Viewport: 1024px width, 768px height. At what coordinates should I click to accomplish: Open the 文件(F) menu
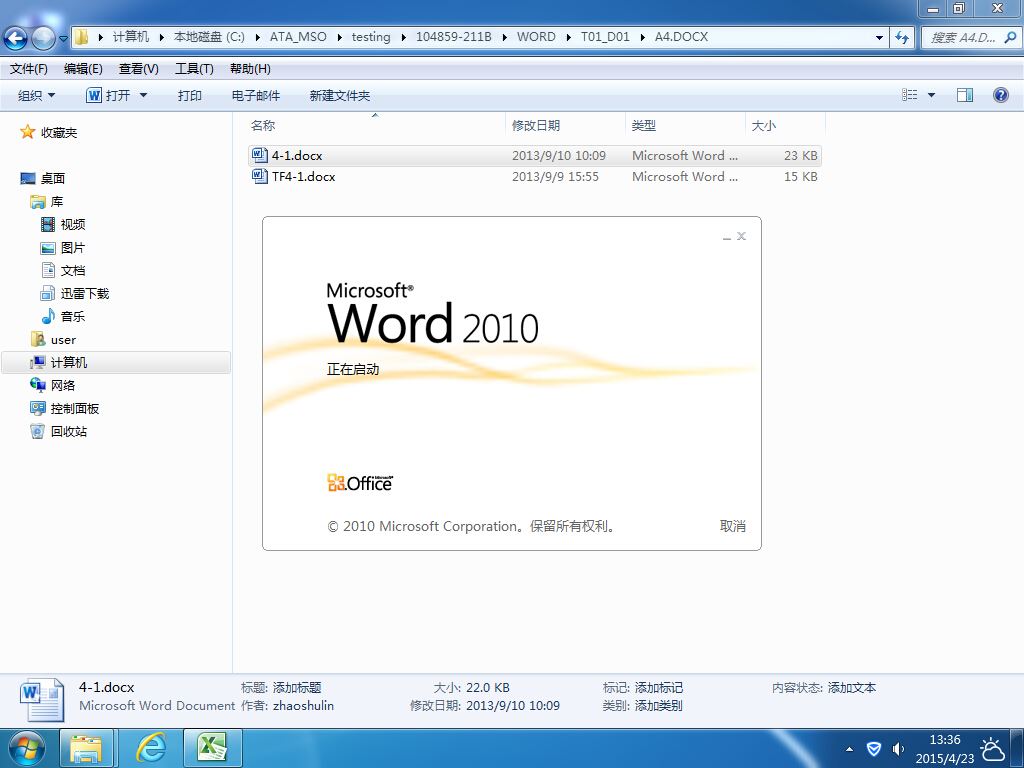29,69
